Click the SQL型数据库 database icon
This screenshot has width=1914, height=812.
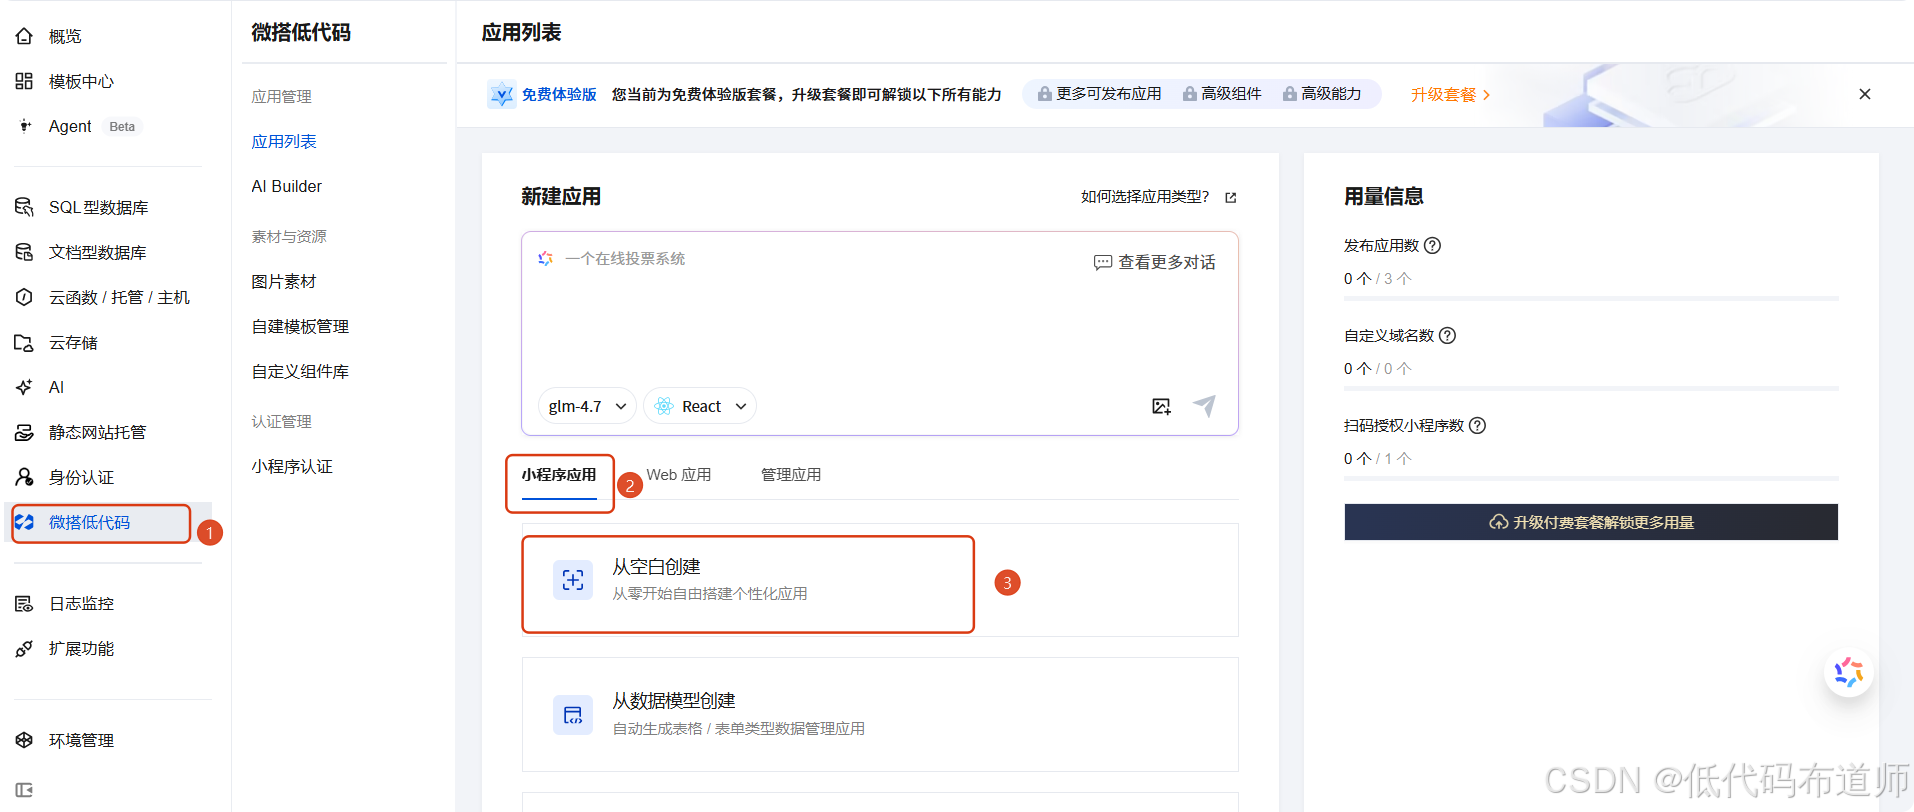[24, 207]
